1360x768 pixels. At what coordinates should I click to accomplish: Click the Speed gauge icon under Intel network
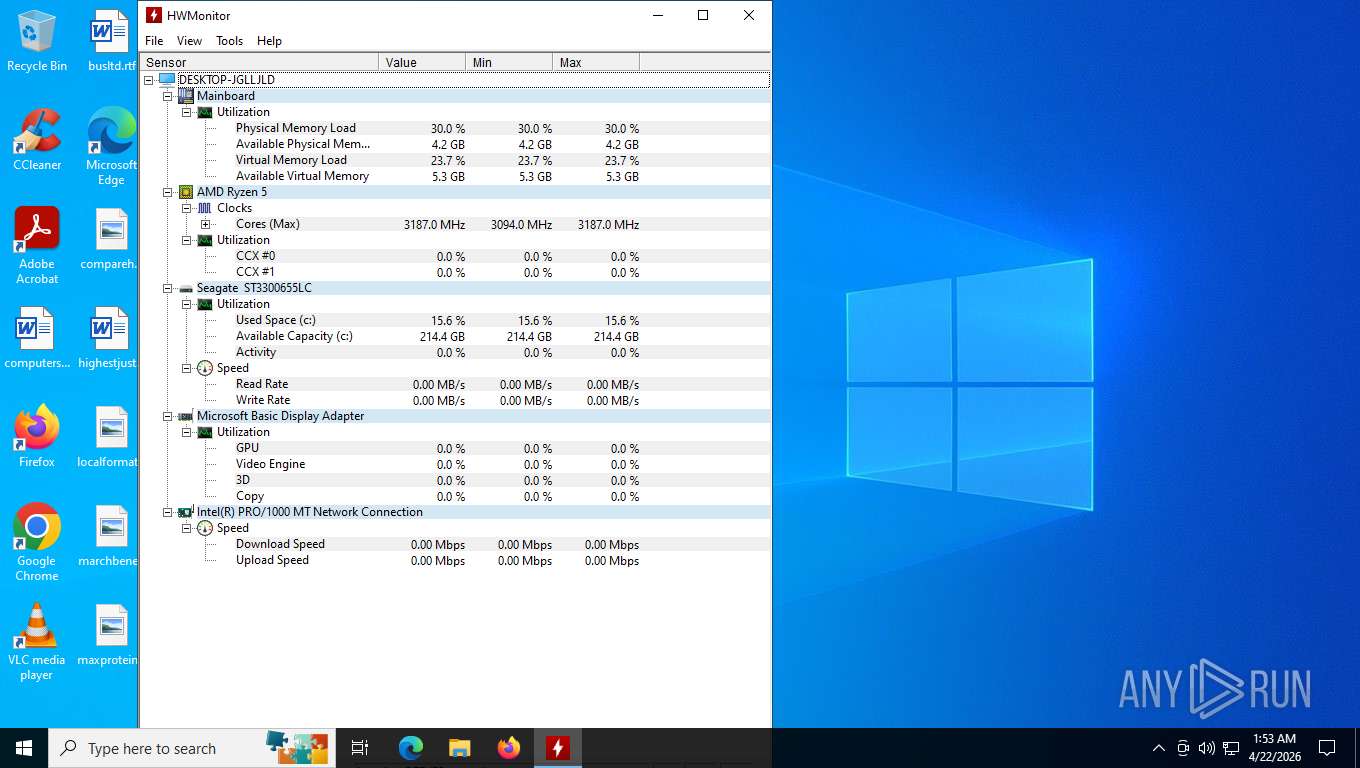point(205,528)
